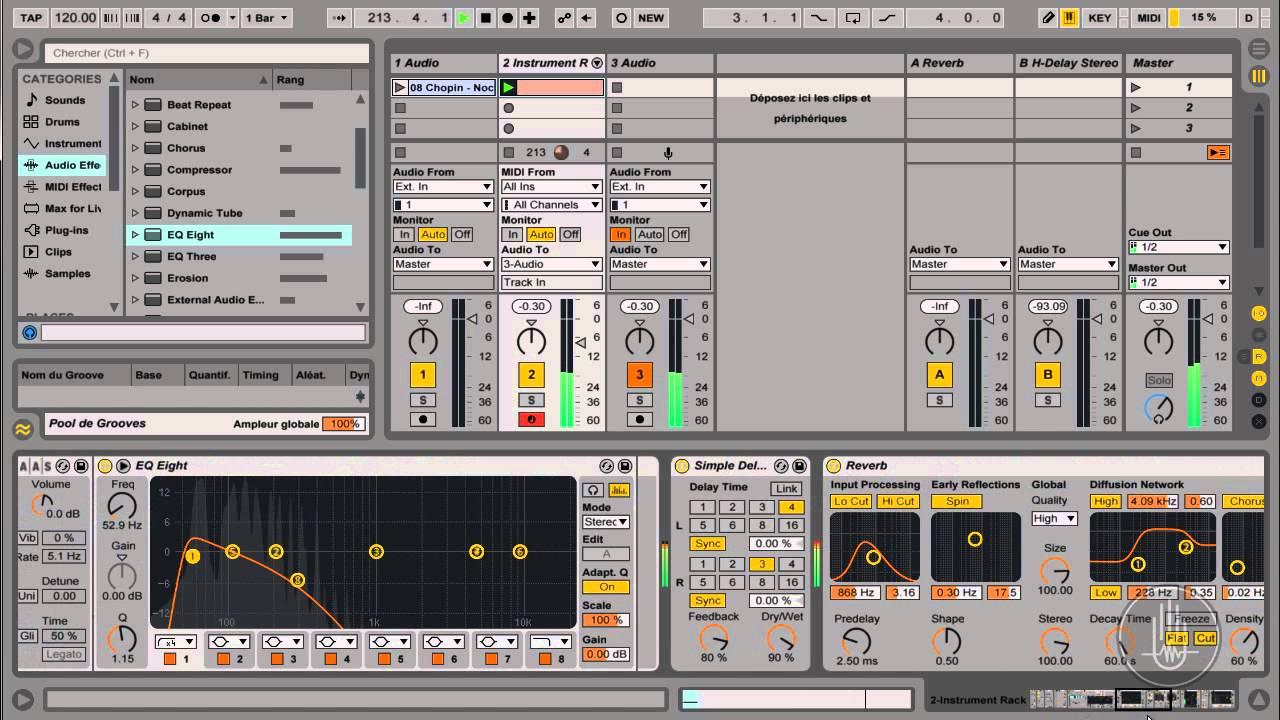Toggle the punch-in switch icon

pyautogui.click(x=819, y=18)
